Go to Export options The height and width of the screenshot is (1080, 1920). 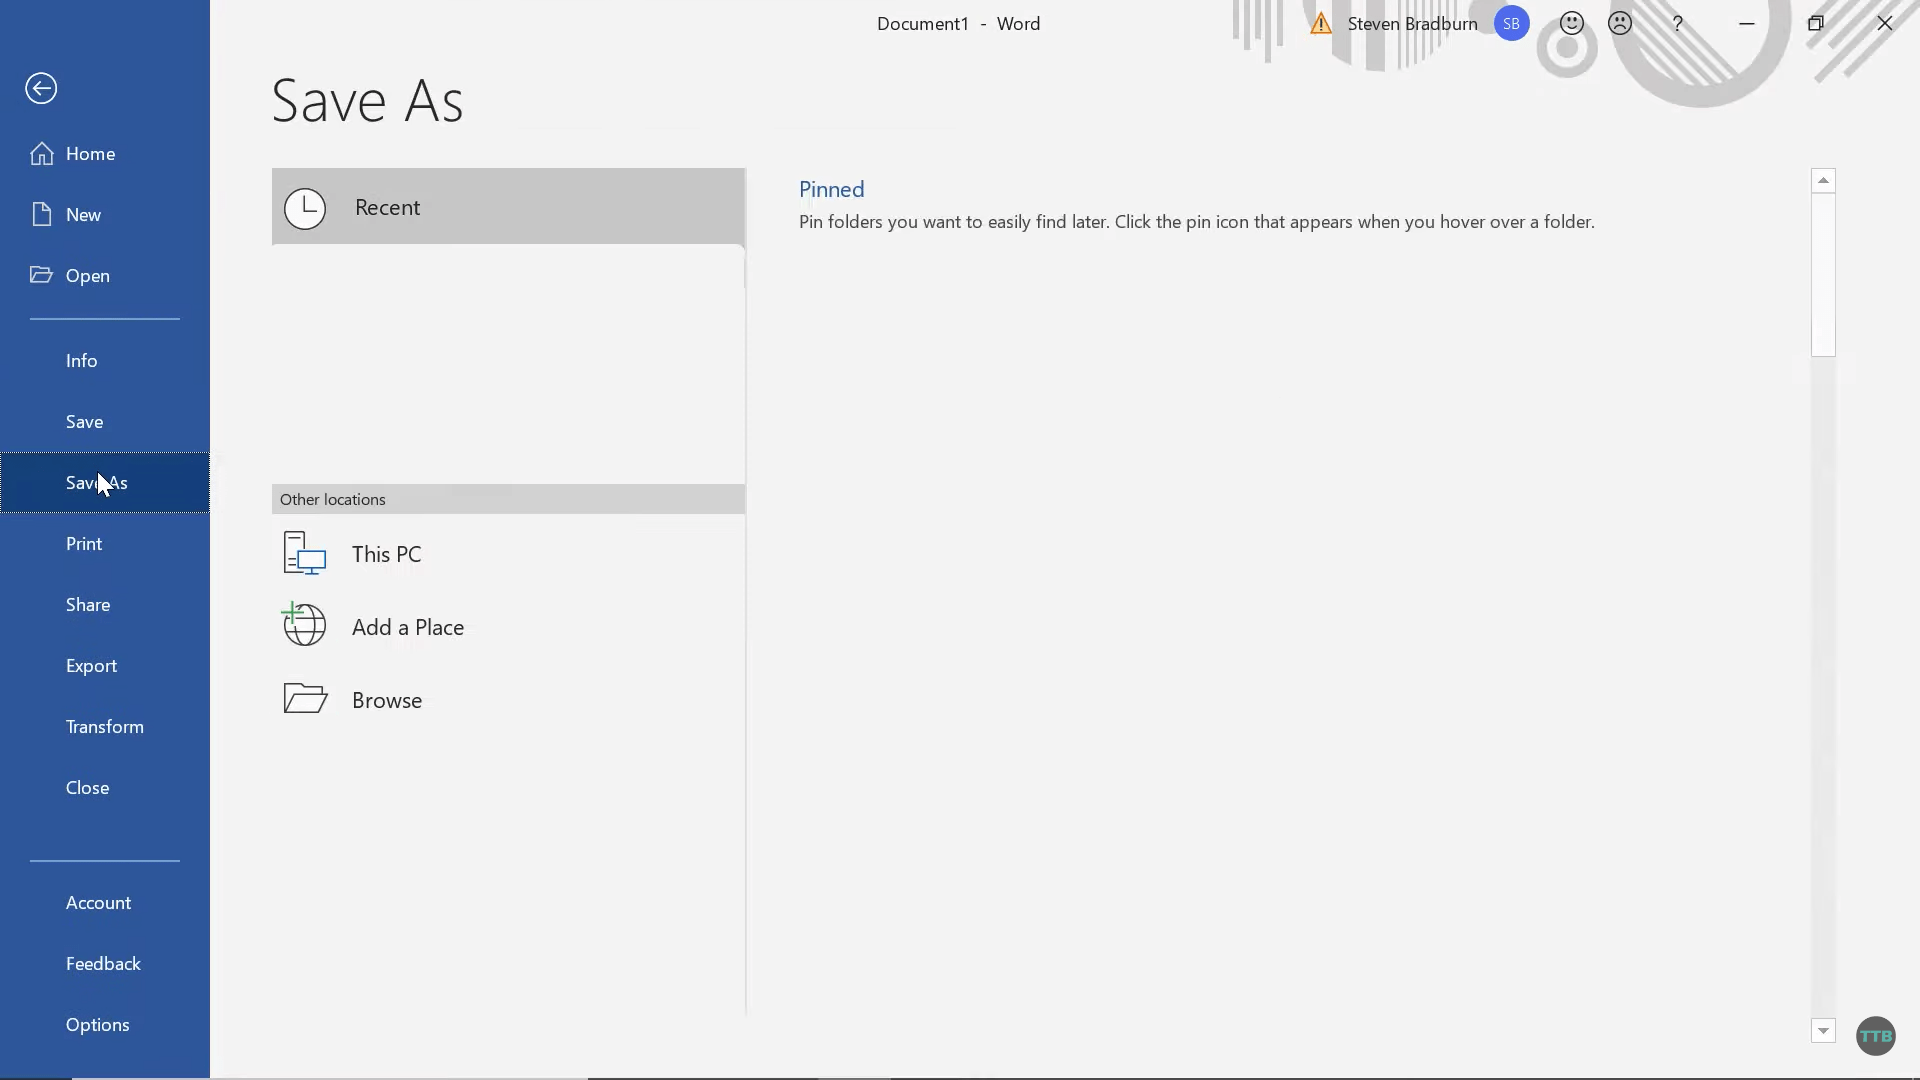[x=105, y=666]
